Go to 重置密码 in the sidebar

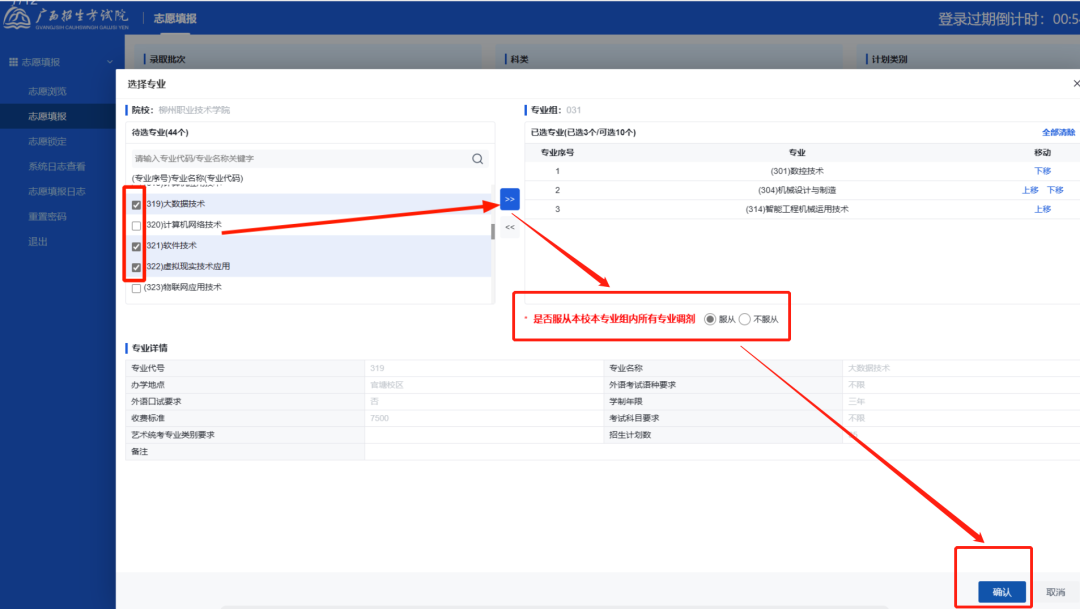47,216
